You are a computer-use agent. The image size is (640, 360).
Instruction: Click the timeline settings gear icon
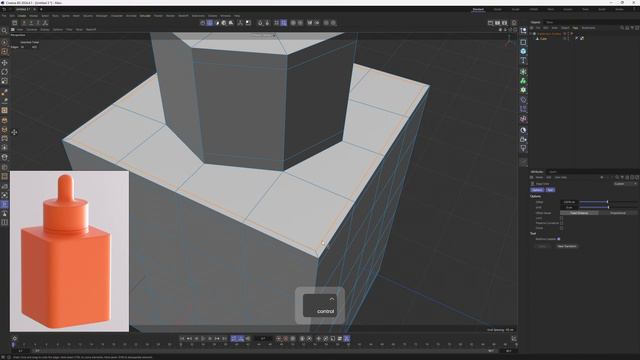(x=15, y=338)
